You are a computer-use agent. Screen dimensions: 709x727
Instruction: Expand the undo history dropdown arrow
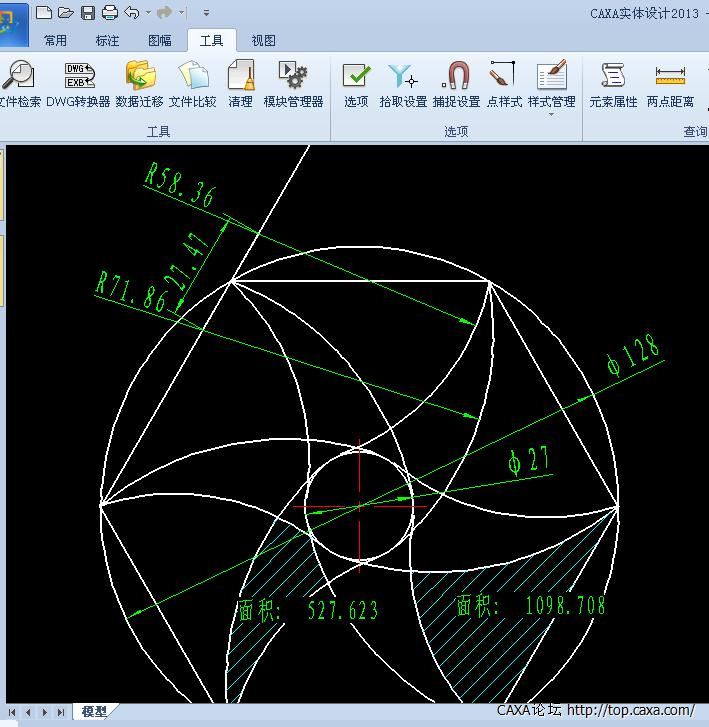click(x=148, y=13)
